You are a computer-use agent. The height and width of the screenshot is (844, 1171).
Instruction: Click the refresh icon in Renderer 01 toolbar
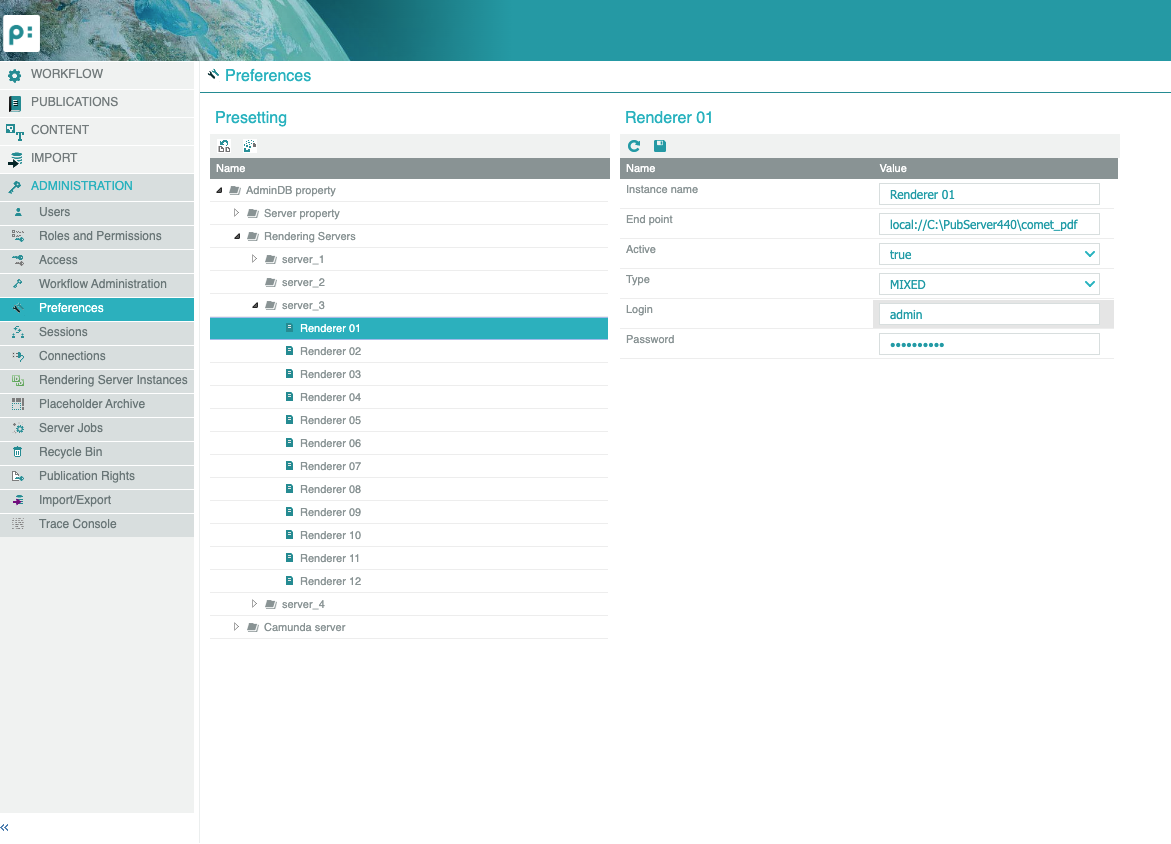tap(634, 146)
